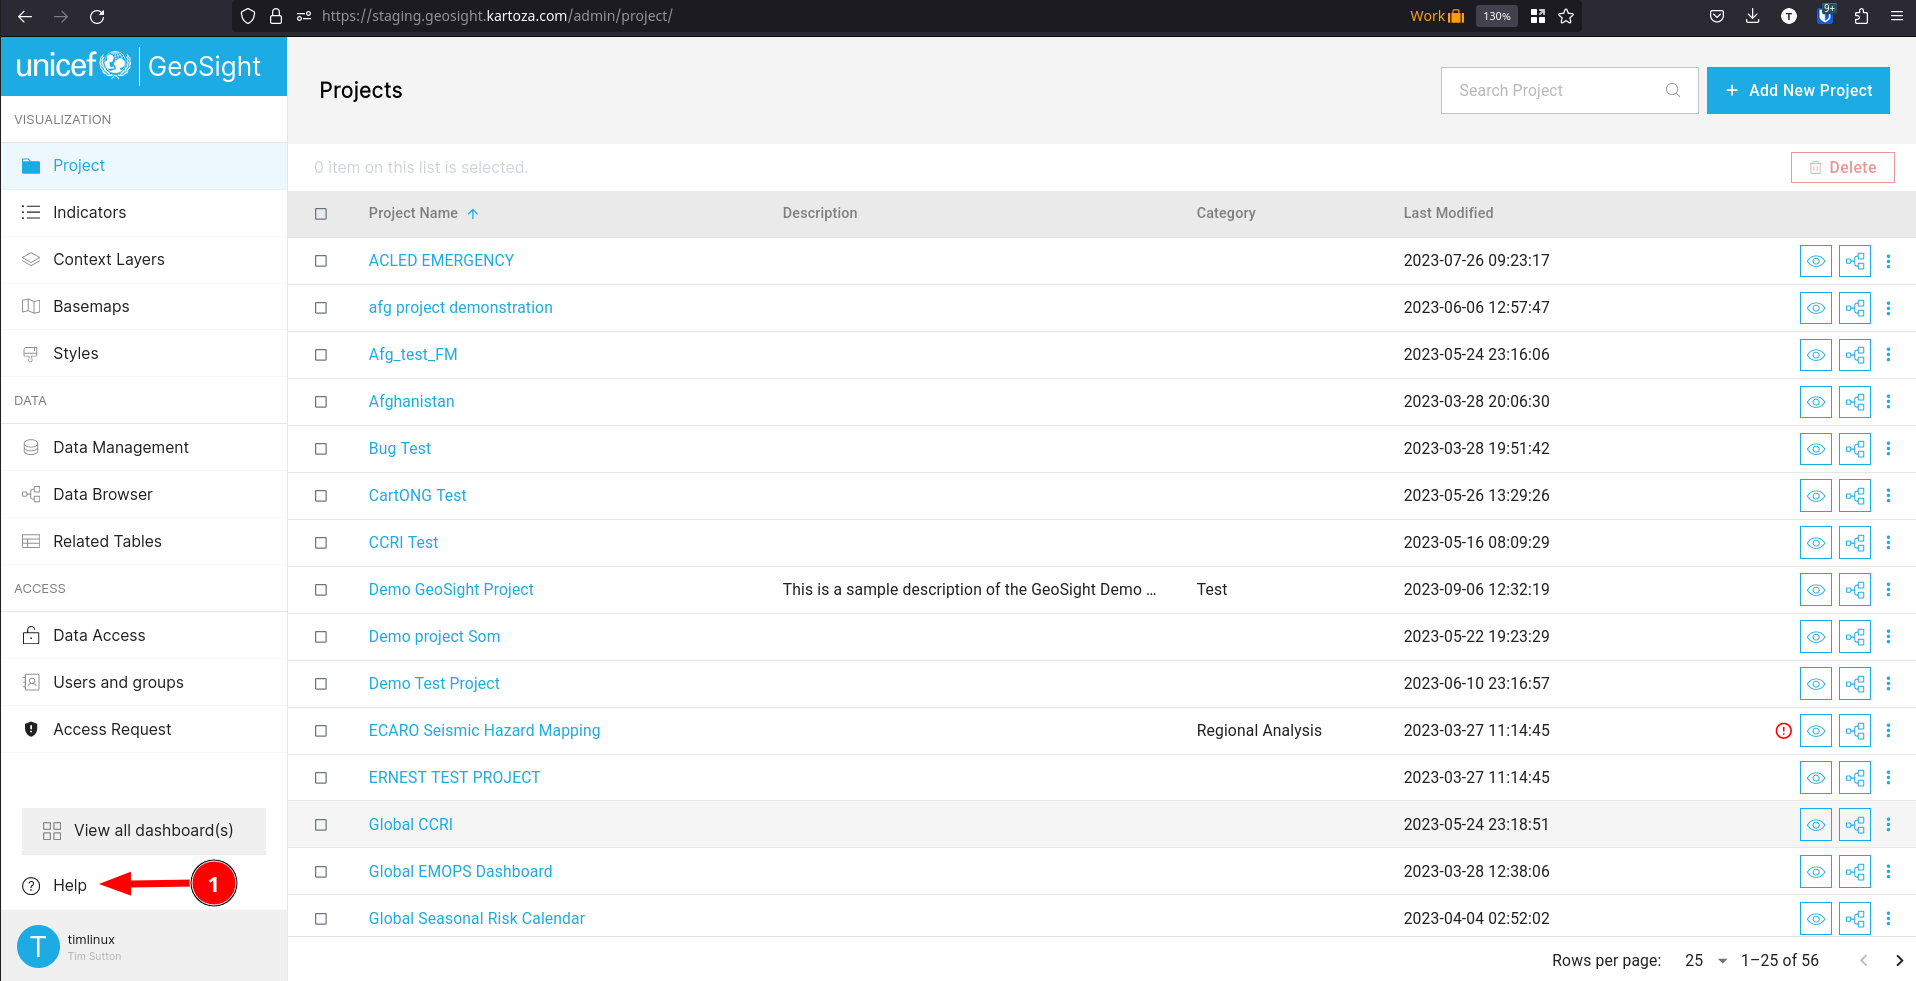Click View all dashboard(s) button
This screenshot has width=1916, height=981.
(x=144, y=831)
